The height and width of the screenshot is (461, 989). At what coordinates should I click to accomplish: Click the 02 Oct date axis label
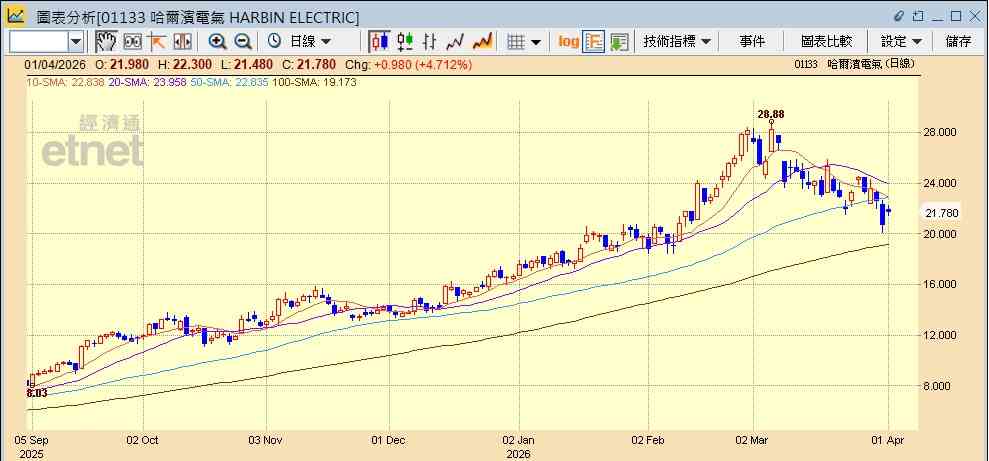(x=143, y=441)
